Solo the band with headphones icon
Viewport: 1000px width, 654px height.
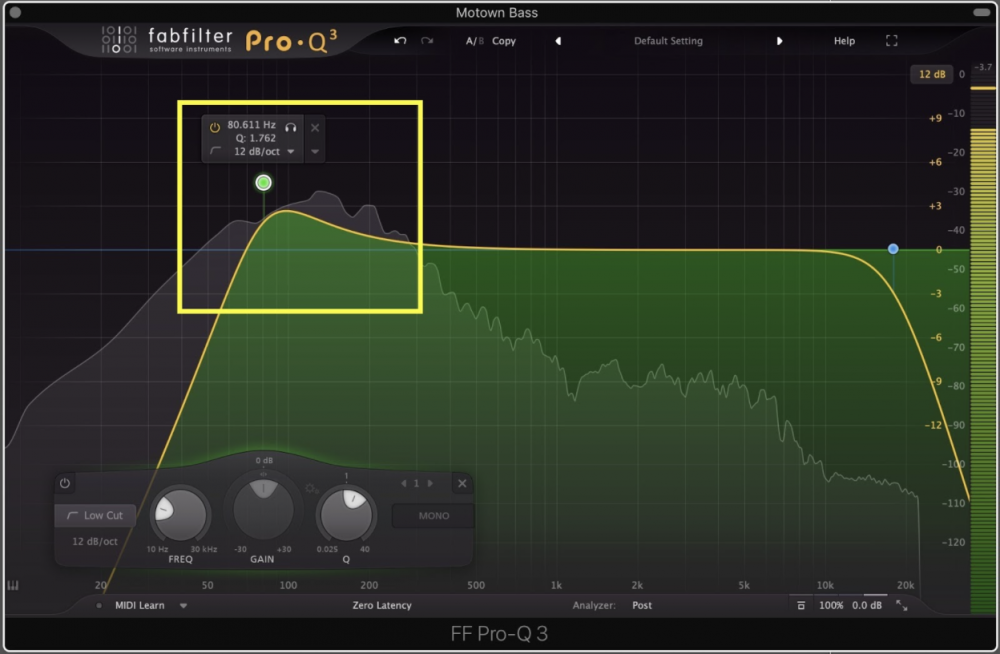(x=291, y=127)
